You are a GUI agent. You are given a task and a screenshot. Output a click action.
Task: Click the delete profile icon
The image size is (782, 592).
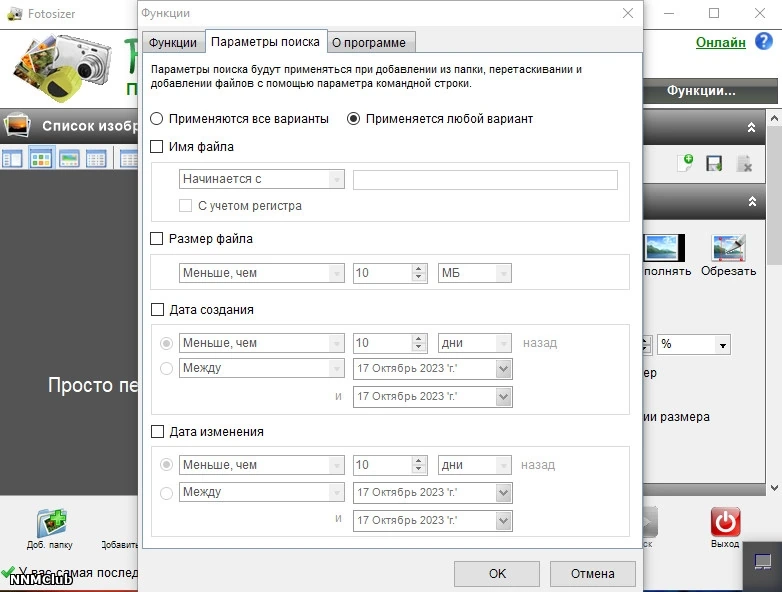tap(744, 163)
